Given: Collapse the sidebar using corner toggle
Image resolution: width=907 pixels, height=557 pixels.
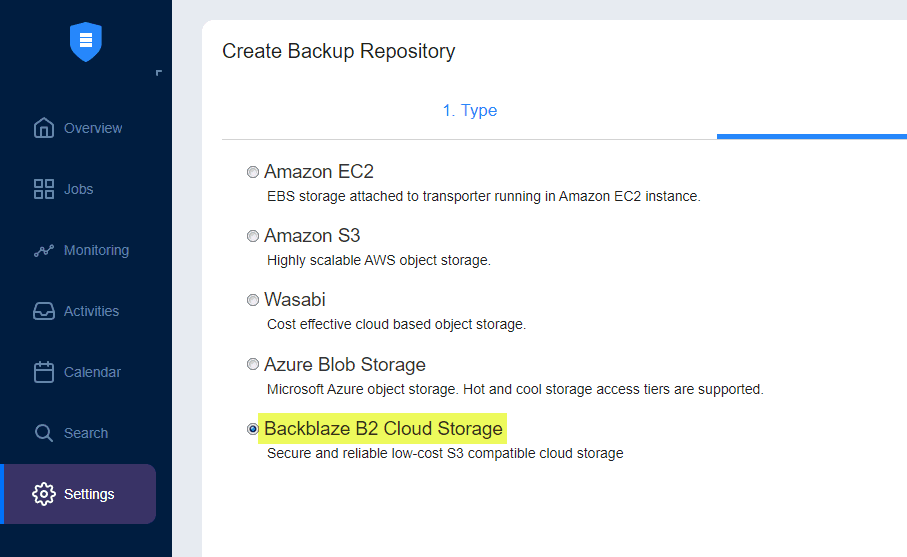Looking at the screenshot, I should pos(158,73).
